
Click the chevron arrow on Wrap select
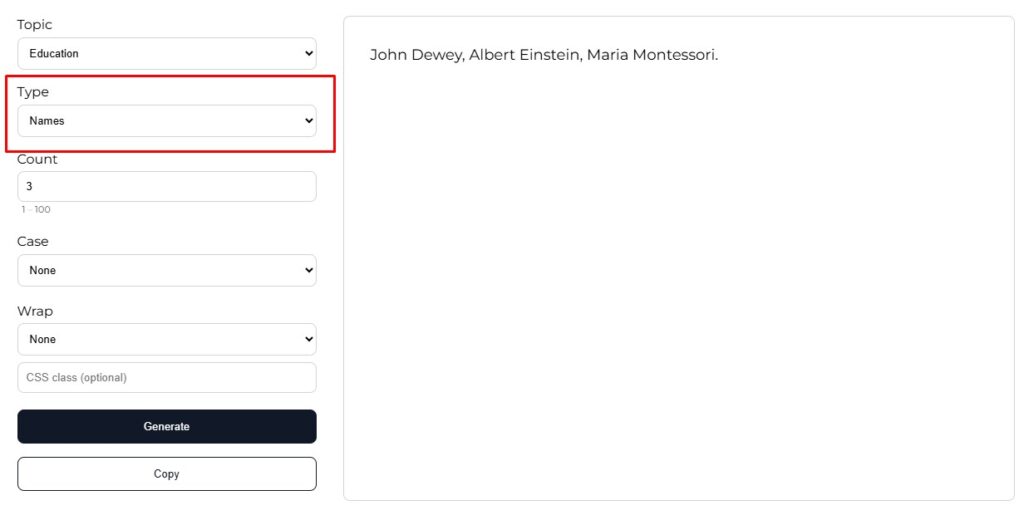tap(308, 339)
